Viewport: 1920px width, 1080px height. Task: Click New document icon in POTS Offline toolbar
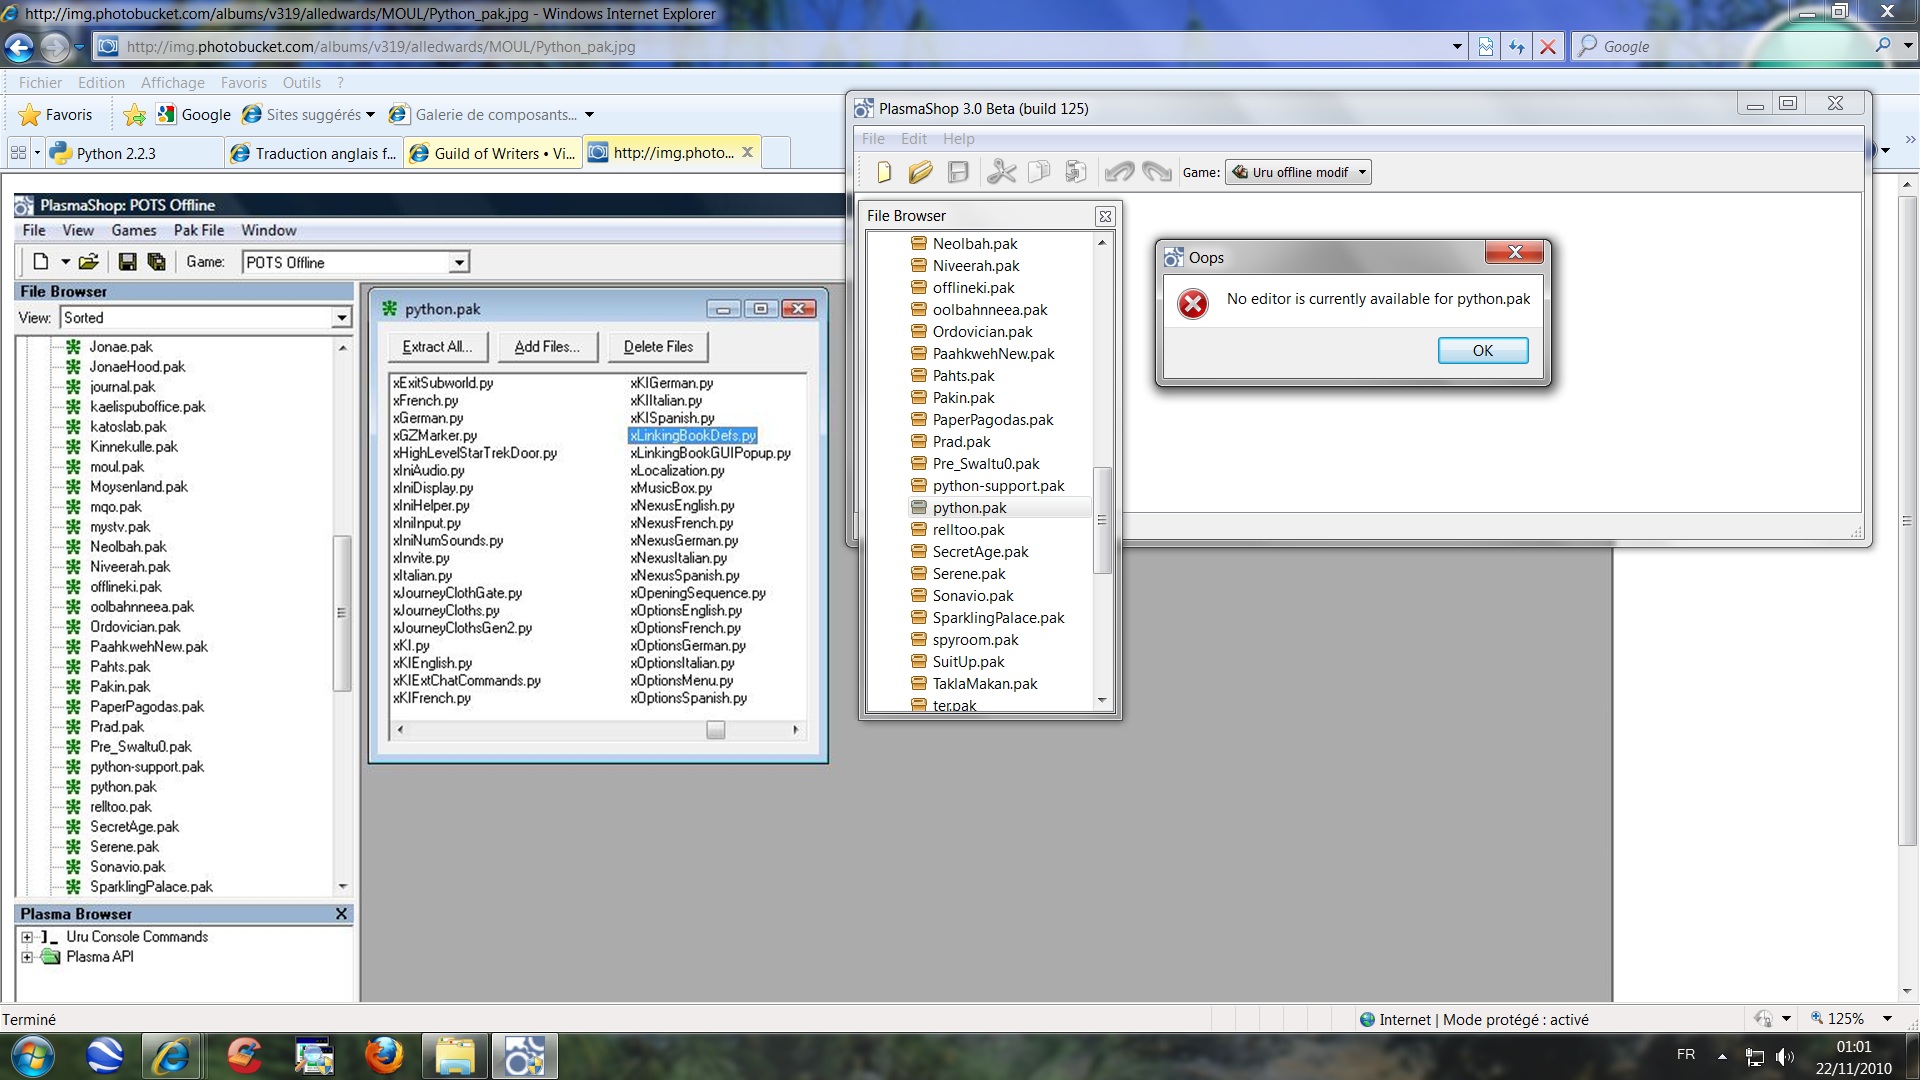(41, 262)
